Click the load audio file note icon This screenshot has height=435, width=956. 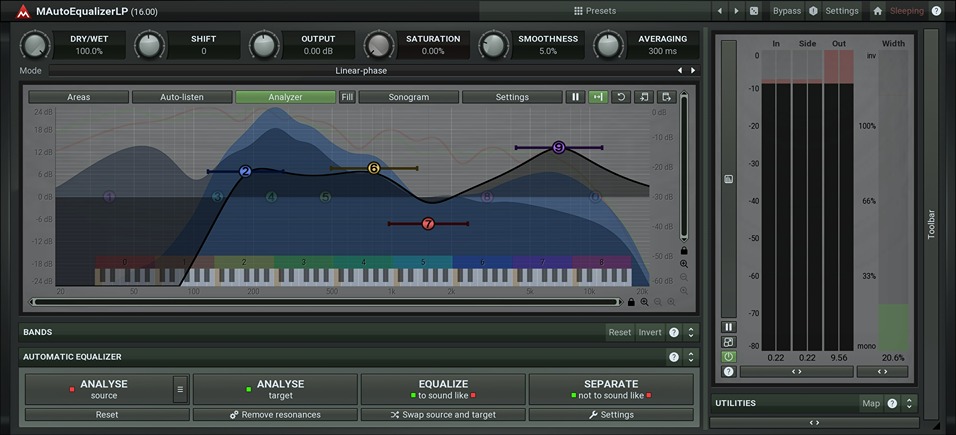pyautogui.click(x=644, y=97)
